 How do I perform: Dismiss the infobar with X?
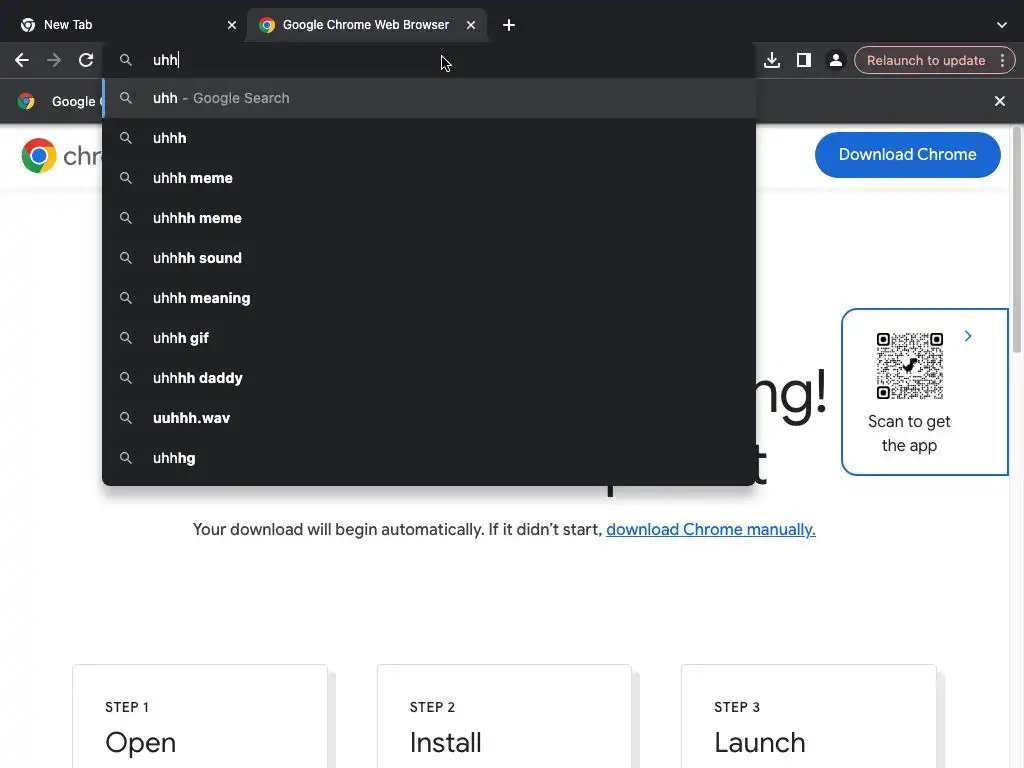999,101
